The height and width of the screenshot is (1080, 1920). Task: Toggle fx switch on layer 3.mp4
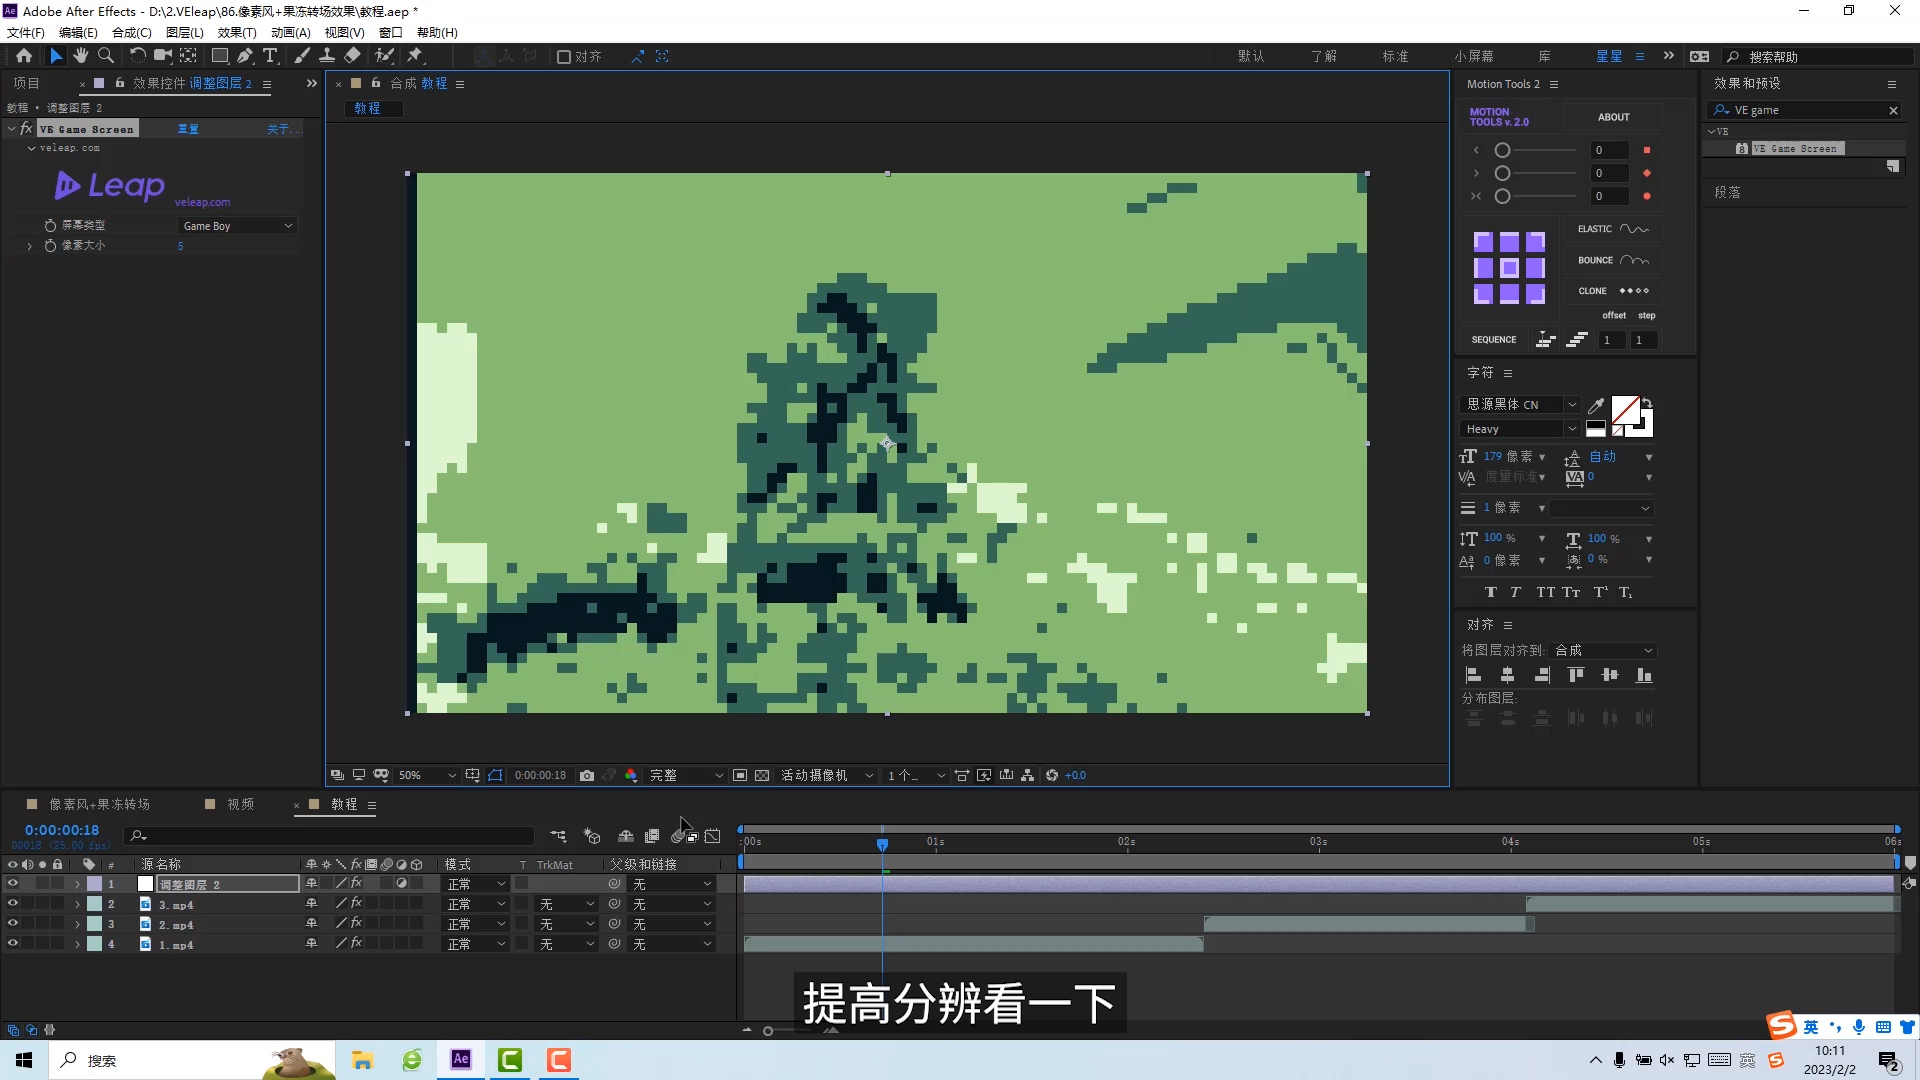point(357,904)
